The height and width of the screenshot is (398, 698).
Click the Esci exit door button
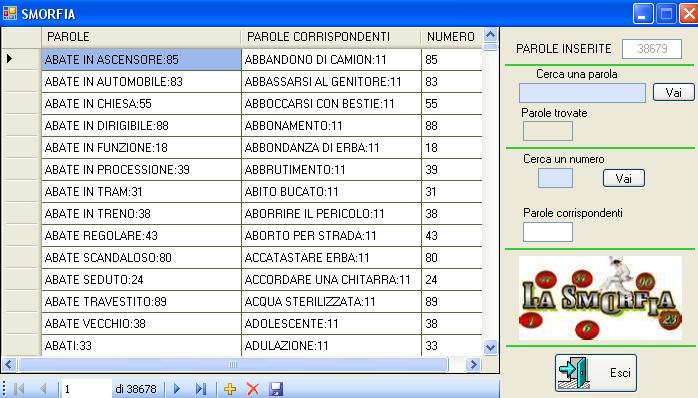596,373
